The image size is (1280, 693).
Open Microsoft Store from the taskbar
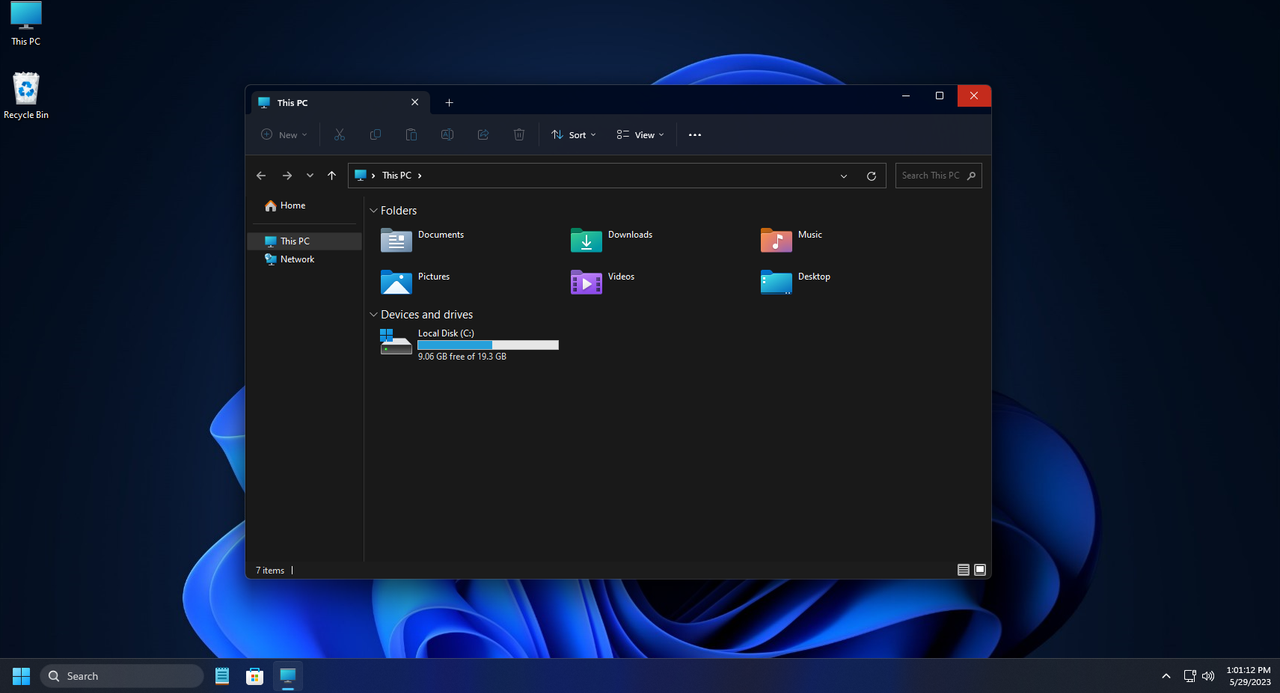click(x=255, y=676)
